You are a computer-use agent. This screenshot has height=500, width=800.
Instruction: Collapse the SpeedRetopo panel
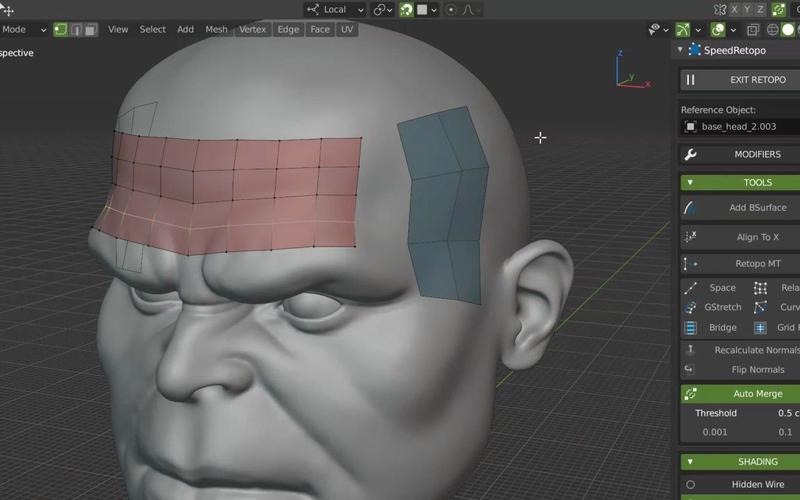tap(680, 49)
